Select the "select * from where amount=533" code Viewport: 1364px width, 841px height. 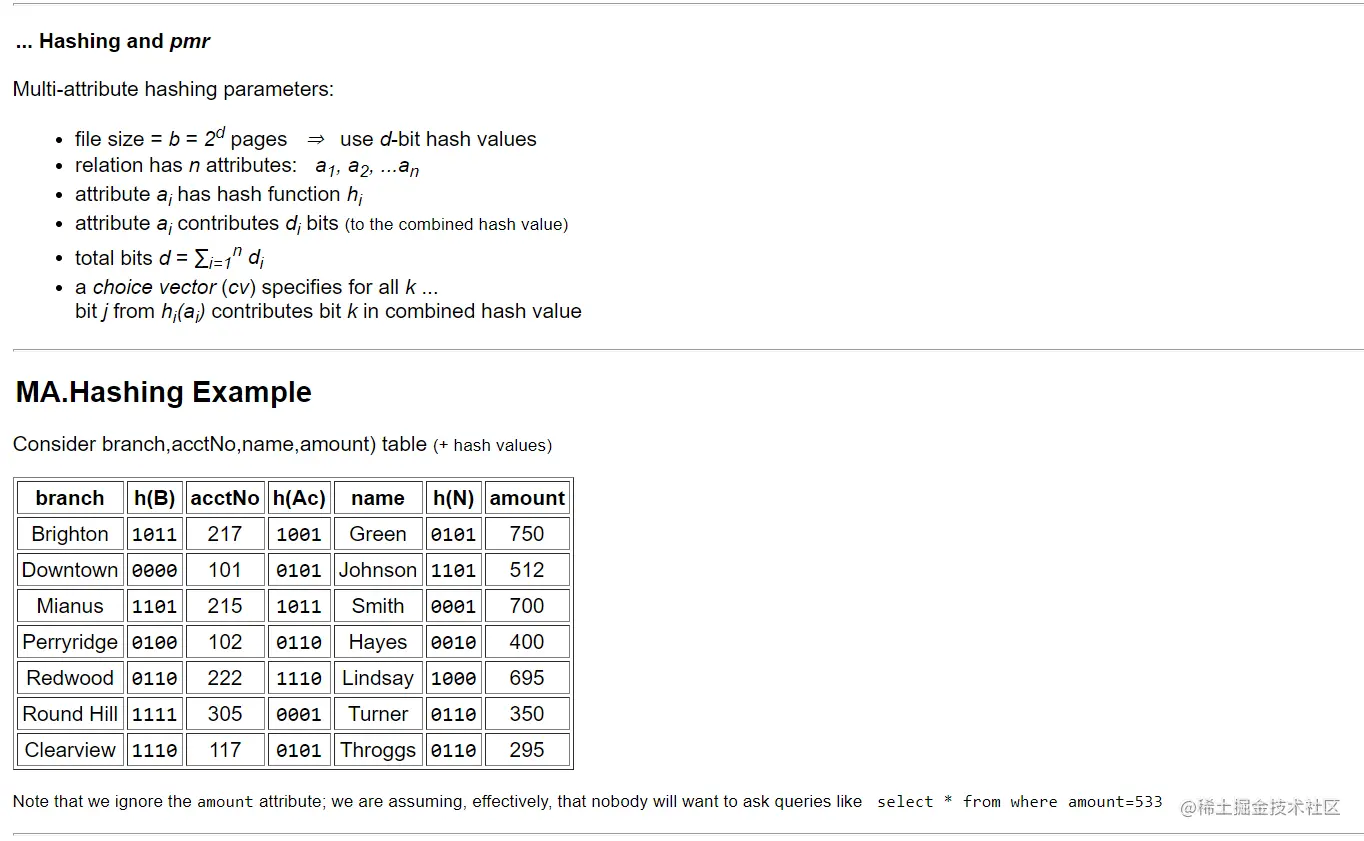click(1020, 802)
